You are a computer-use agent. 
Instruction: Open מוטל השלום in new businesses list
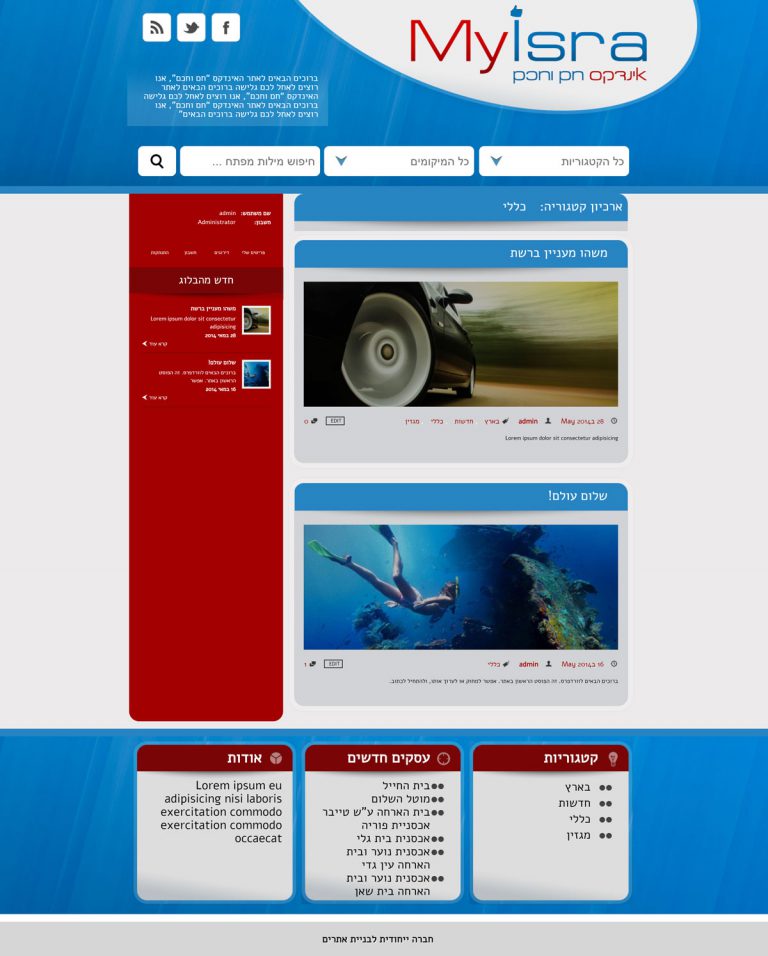[x=400, y=799]
